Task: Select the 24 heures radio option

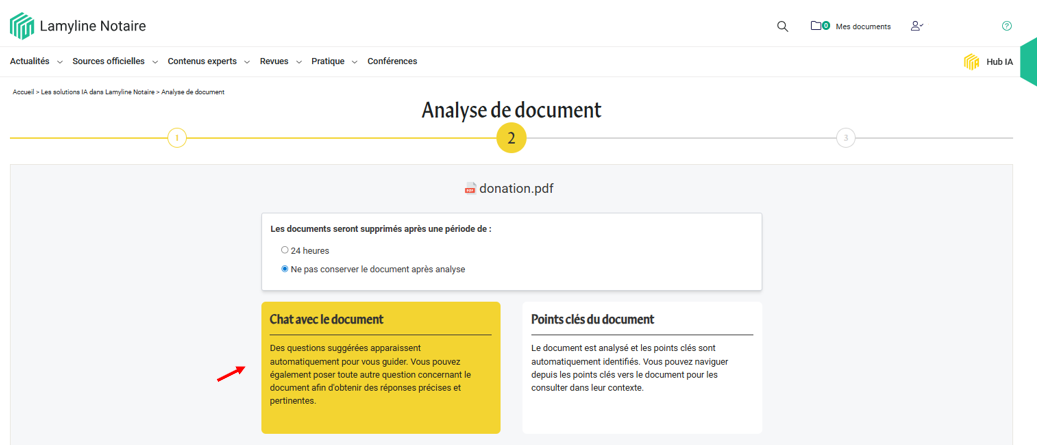Action: pos(284,251)
